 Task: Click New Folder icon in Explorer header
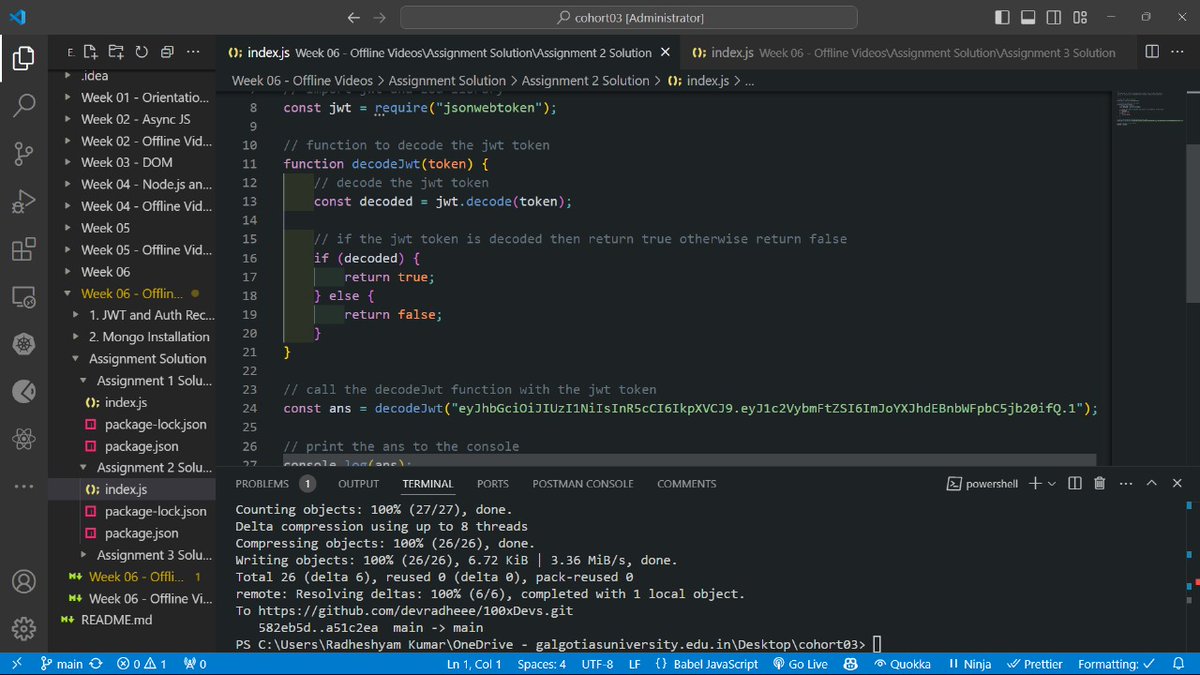click(x=116, y=52)
